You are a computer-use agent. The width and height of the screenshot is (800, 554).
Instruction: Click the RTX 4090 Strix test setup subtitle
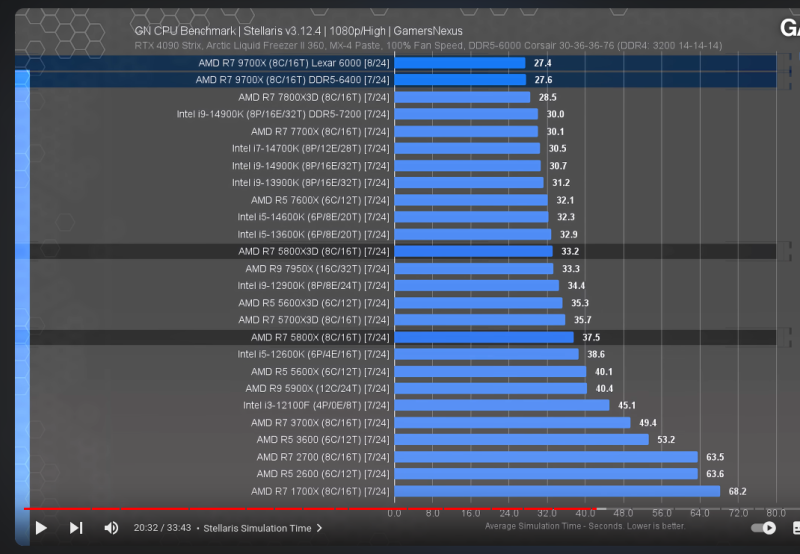tap(428, 46)
